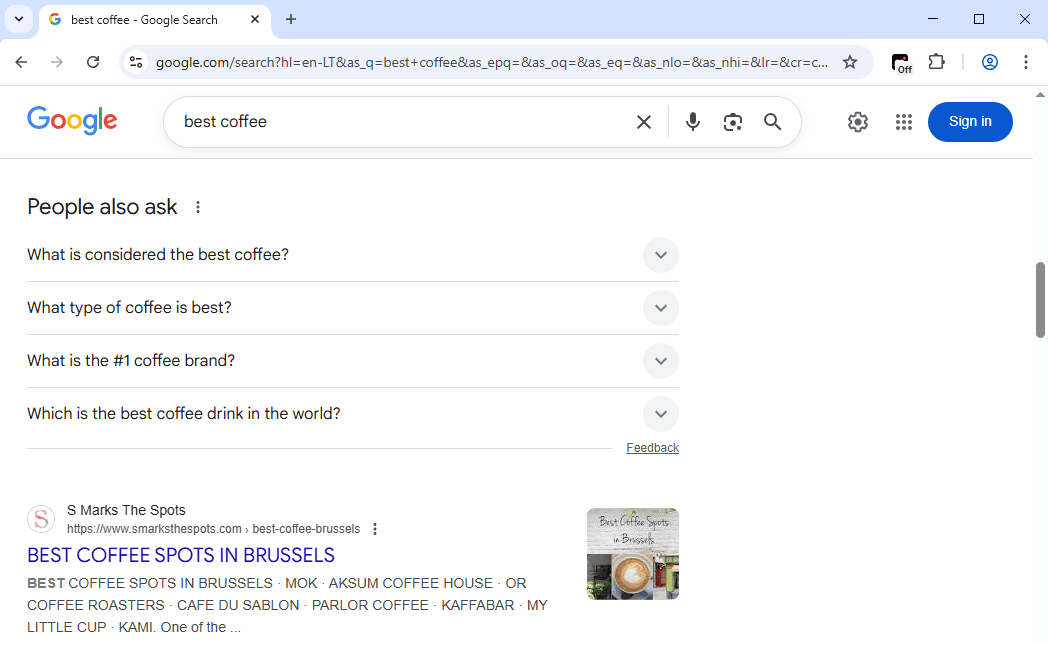Open the Chrome extensions puzzle icon
The image size is (1048, 645).
(937, 62)
